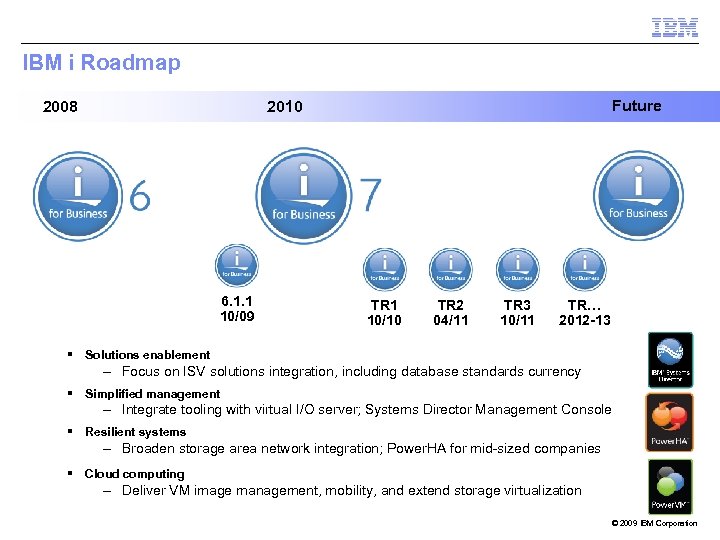Select the small TR2 release badge
720x540 pixels.
click(x=451, y=270)
